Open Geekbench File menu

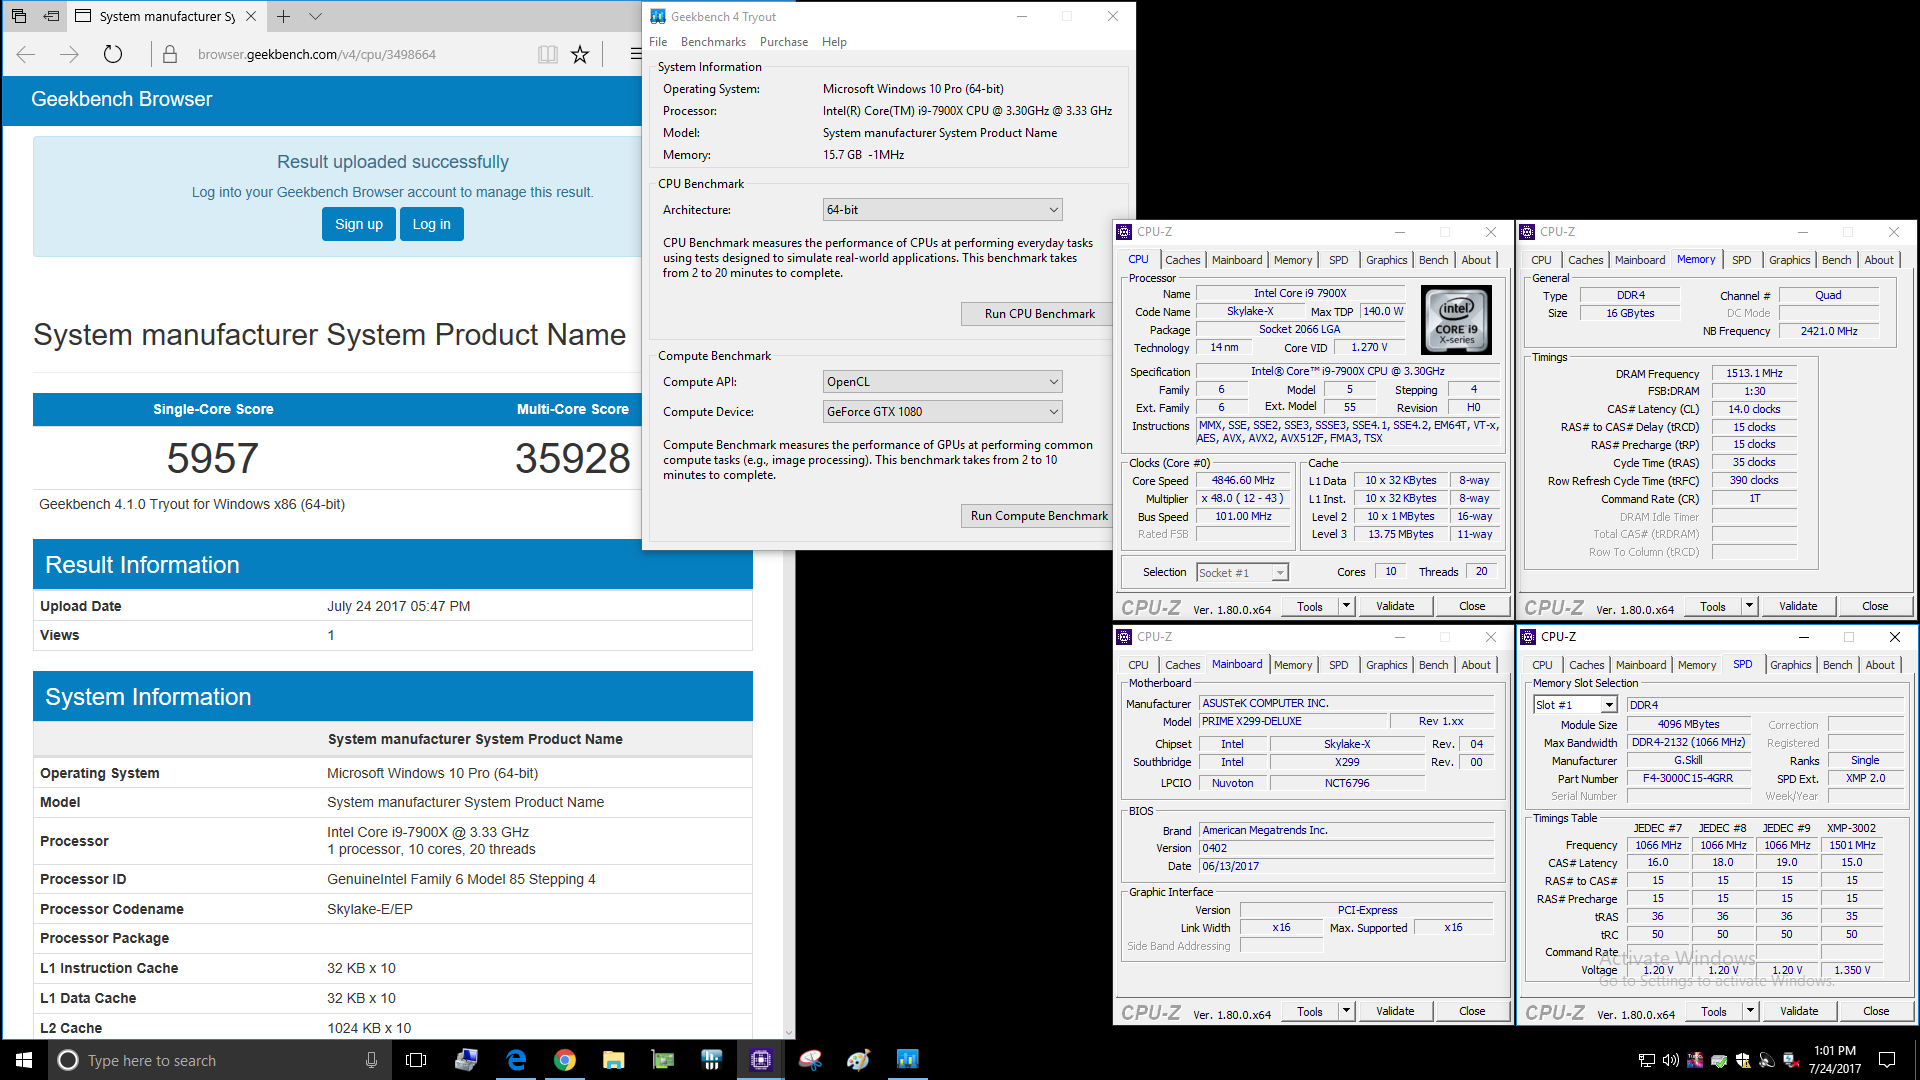pos(658,42)
